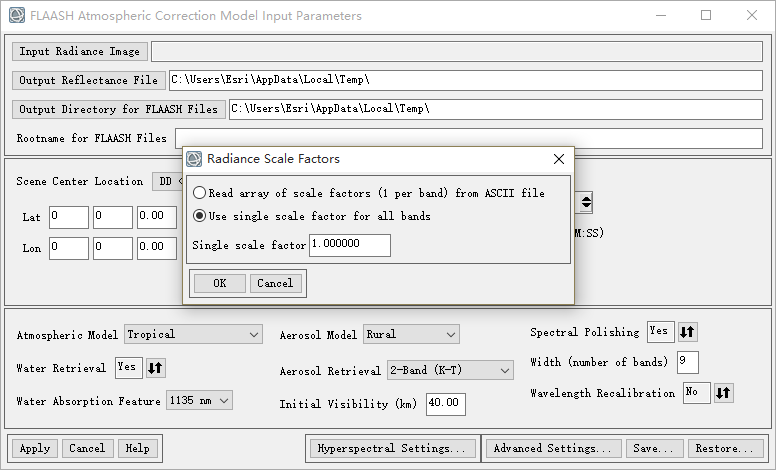The image size is (776, 470).
Task: Open the Atmospheric Model dropdown
Action: click(193, 335)
